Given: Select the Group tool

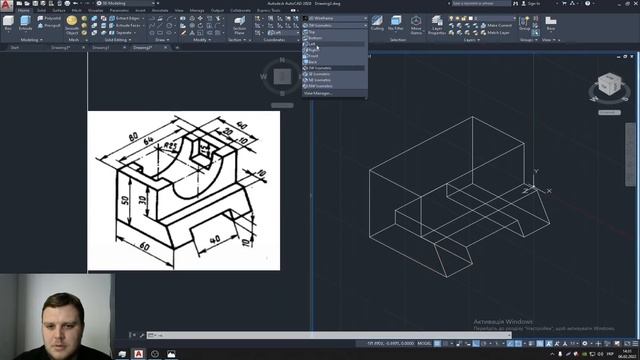Looking at the screenshot, I should 524,23.
